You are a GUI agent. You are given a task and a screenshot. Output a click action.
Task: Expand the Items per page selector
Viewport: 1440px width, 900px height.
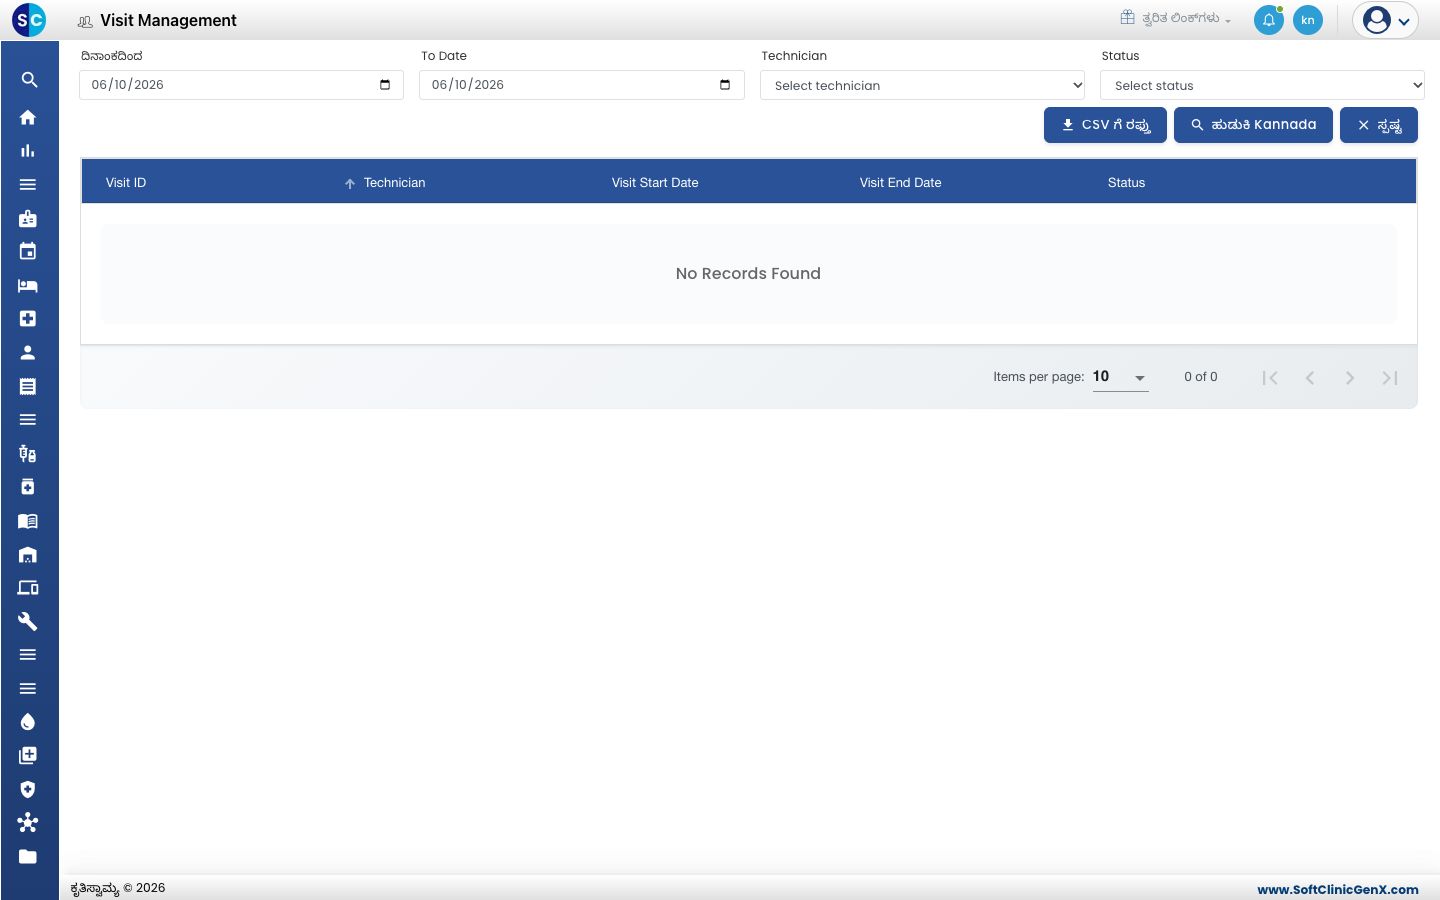point(1120,377)
